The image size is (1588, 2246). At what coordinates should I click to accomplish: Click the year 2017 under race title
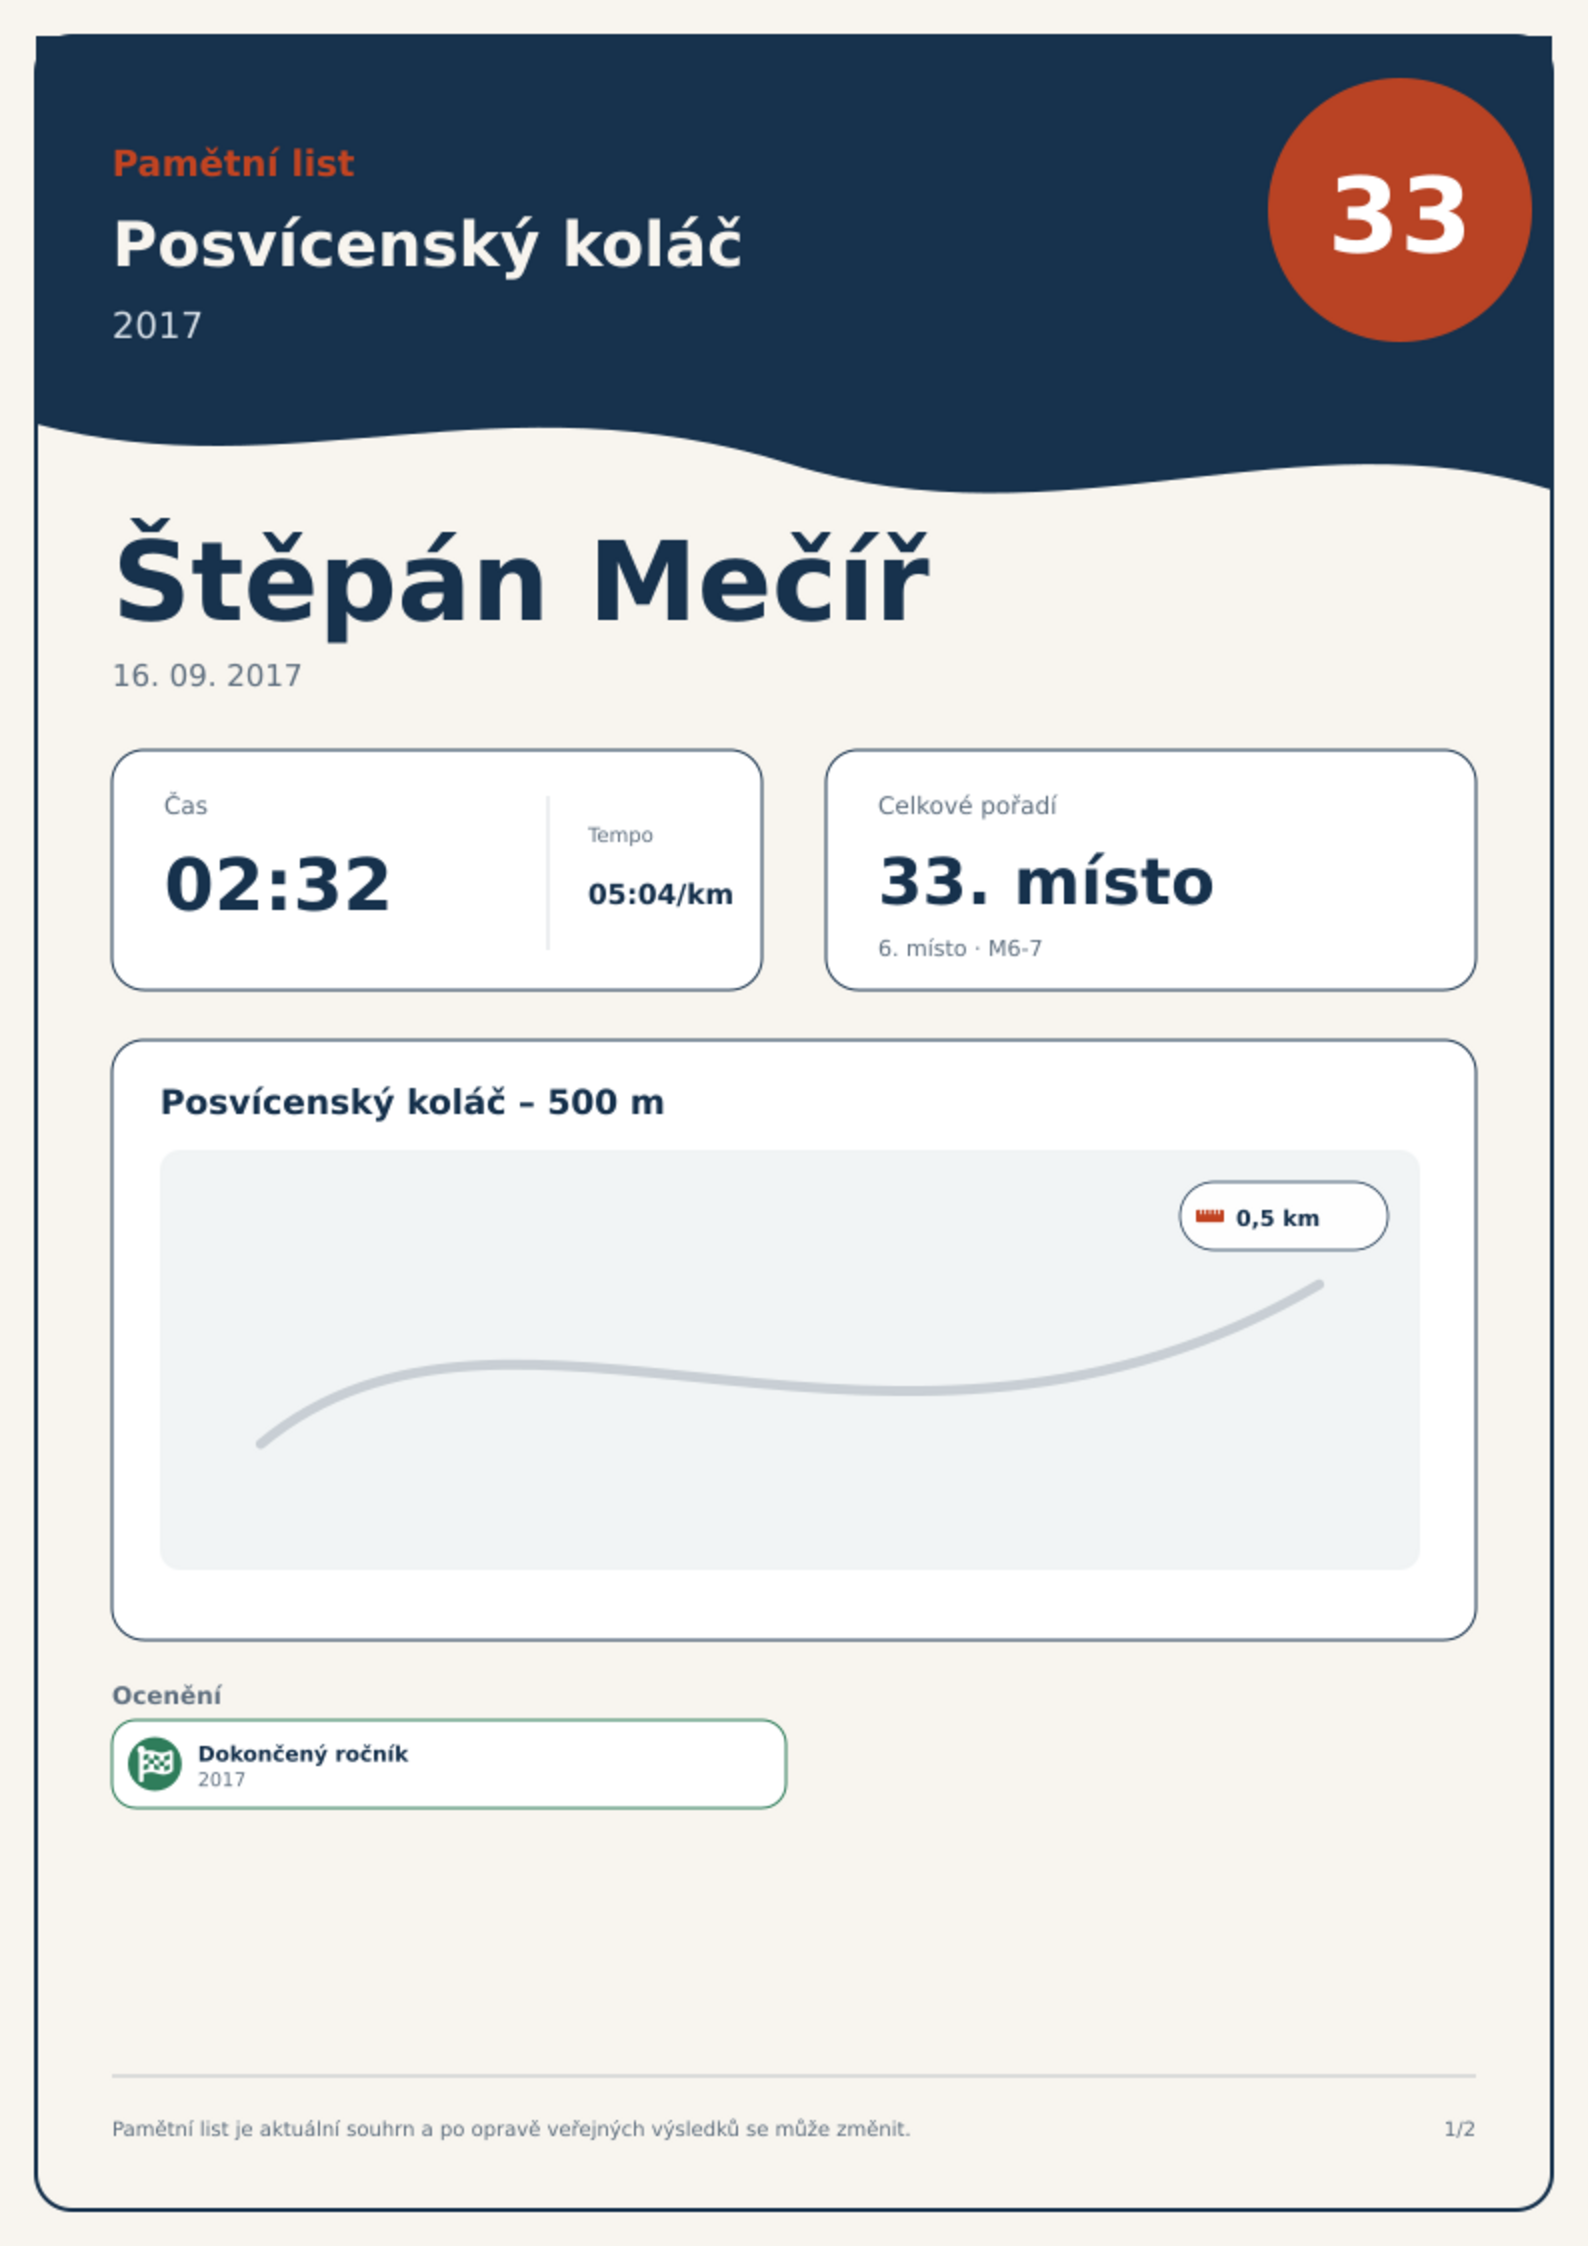click(157, 326)
